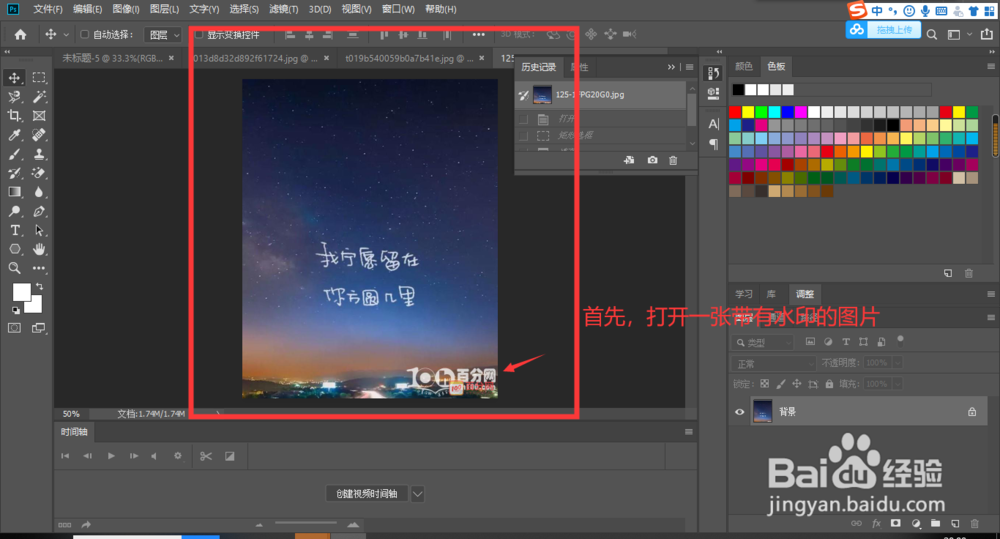This screenshot has height=539, width=1000.
Task: Switch to document tab 013d8d32d892f61724.jpg
Action: [255, 58]
